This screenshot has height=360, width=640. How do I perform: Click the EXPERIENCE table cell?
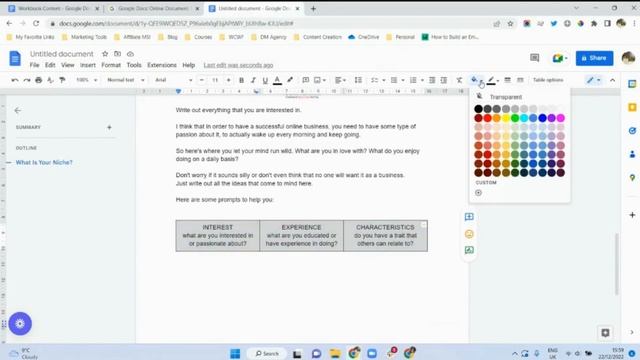[x=301, y=236]
